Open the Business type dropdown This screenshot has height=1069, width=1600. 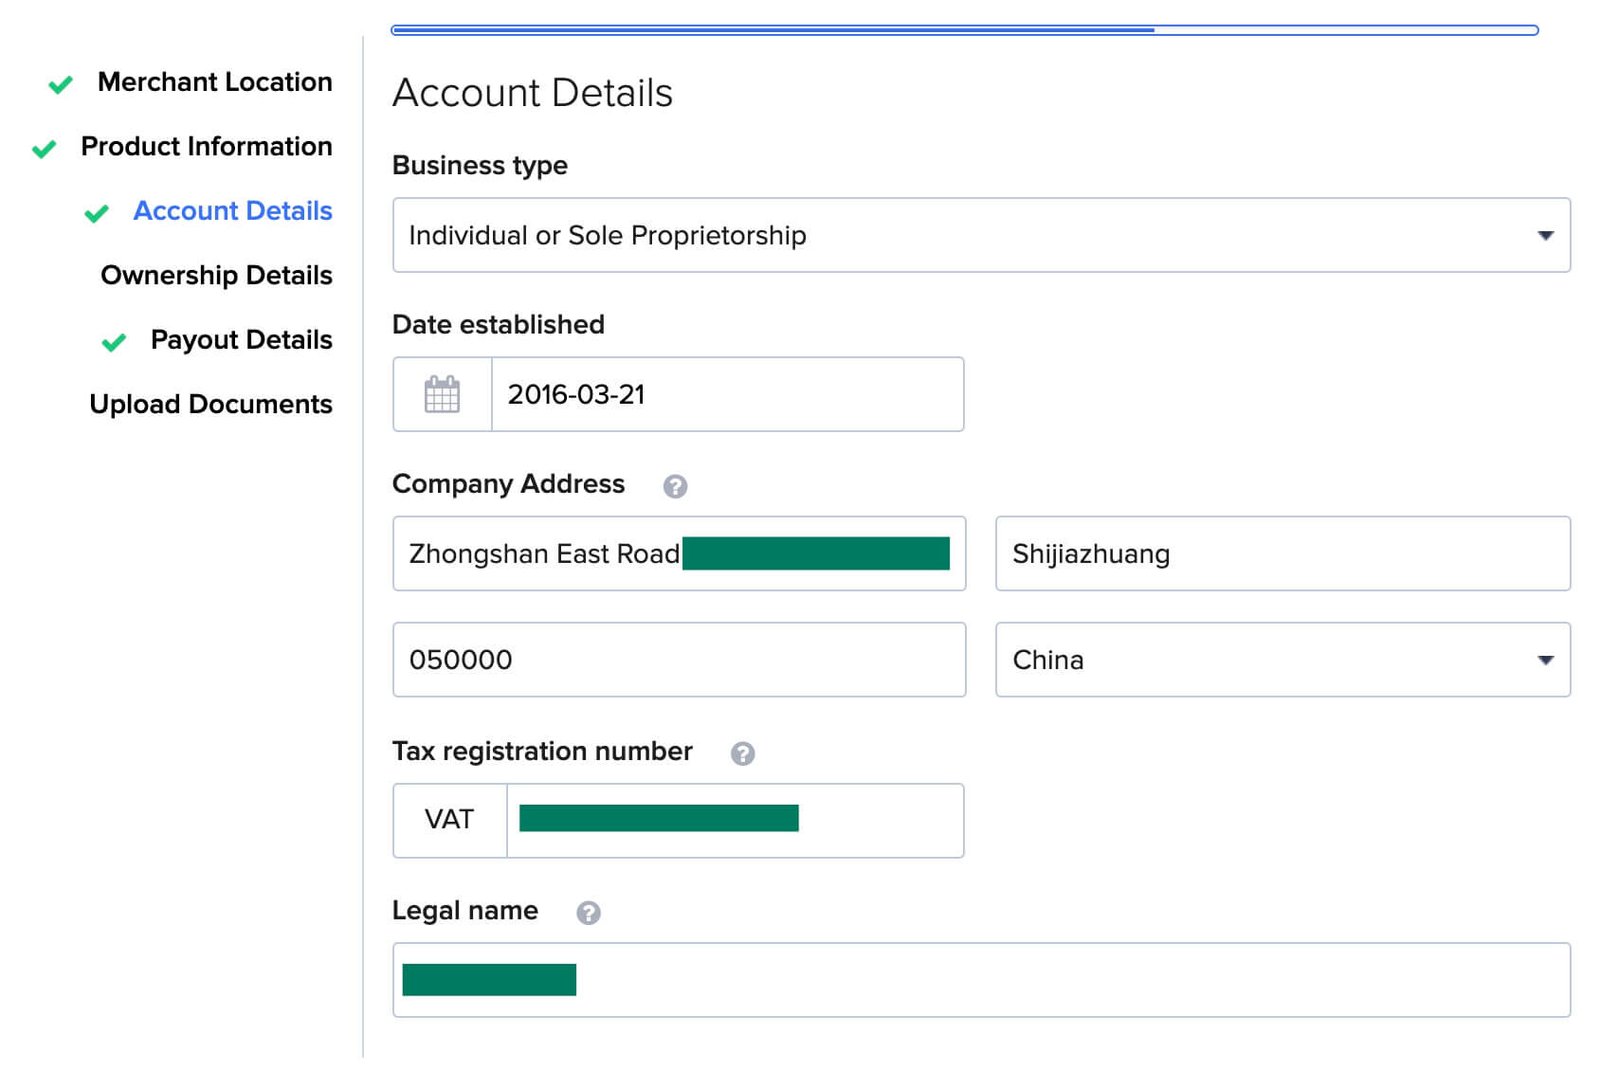pyautogui.click(x=980, y=236)
